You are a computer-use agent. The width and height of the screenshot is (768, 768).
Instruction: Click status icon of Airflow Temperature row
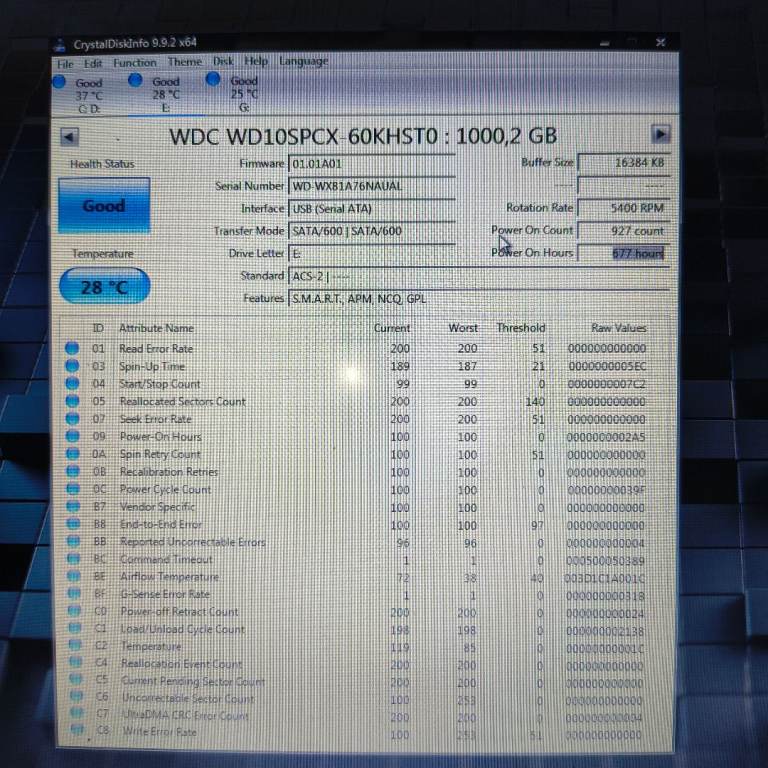pos(73,576)
